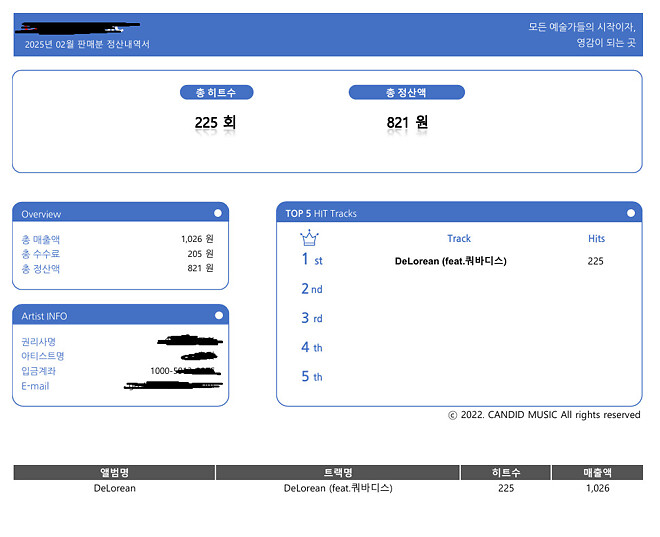Click the 총 정산액 label in Overview
This screenshot has height=537, width=660.
click(x=41, y=268)
